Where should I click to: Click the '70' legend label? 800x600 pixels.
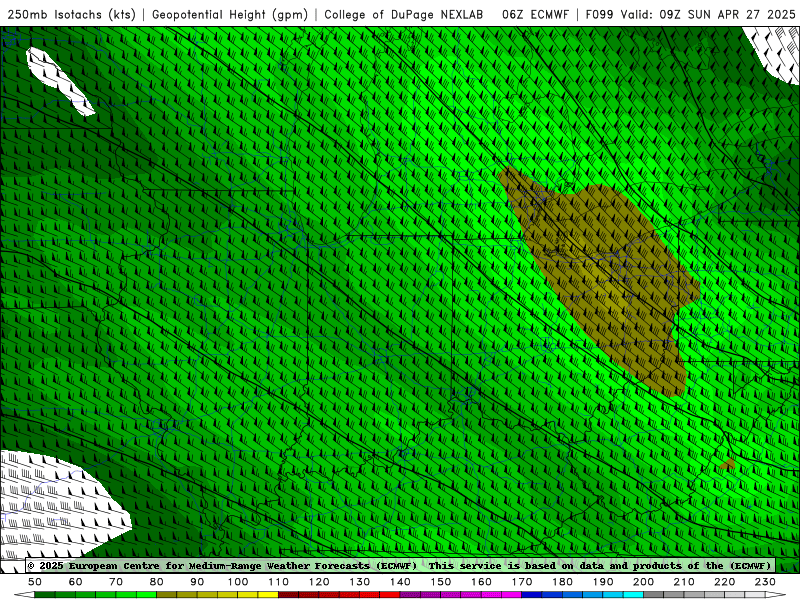click(x=116, y=582)
